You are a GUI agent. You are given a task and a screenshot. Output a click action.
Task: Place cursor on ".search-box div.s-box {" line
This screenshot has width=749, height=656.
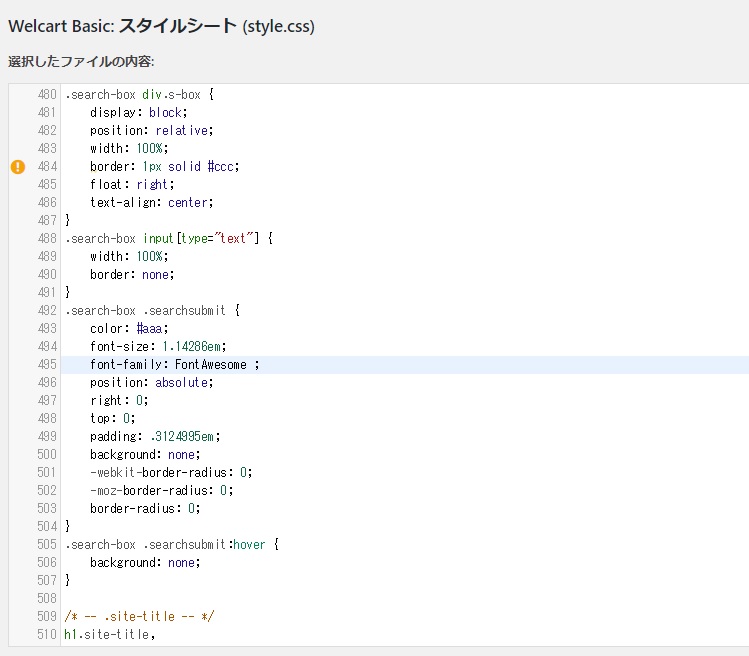[139, 95]
